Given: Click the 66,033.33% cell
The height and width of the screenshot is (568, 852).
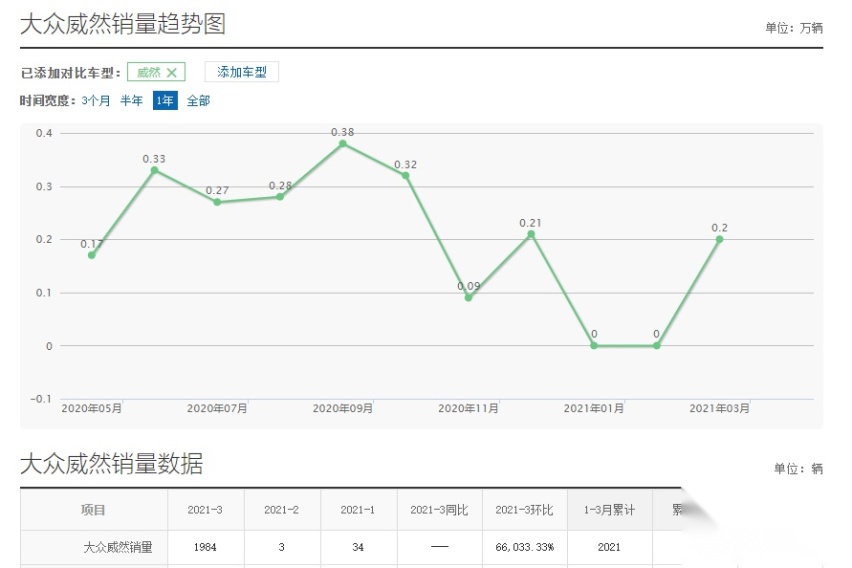Looking at the screenshot, I should coord(524,547).
